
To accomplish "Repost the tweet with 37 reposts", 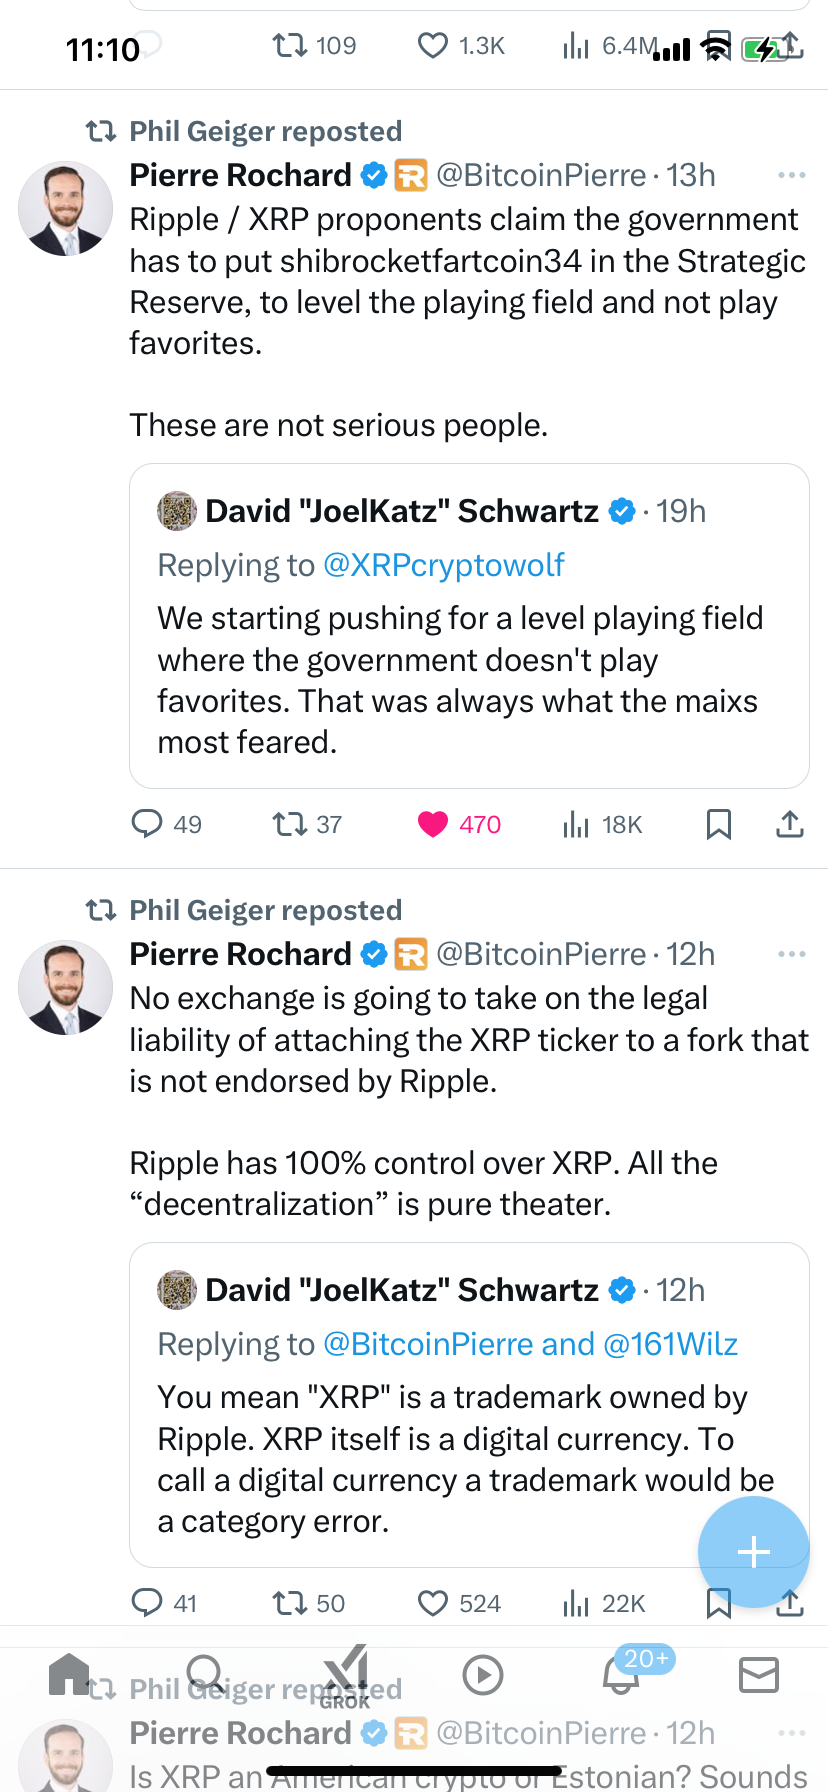I will tap(290, 824).
